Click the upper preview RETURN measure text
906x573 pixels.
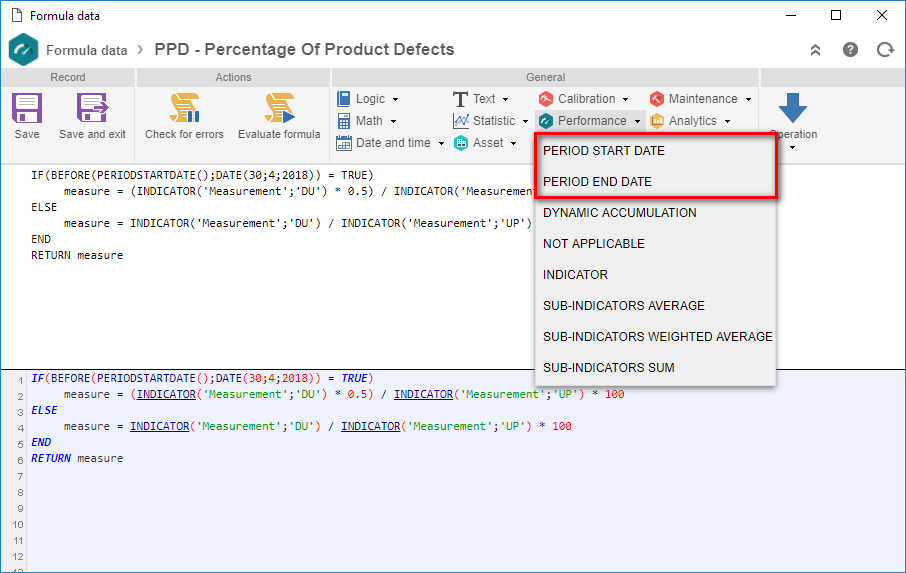77,255
